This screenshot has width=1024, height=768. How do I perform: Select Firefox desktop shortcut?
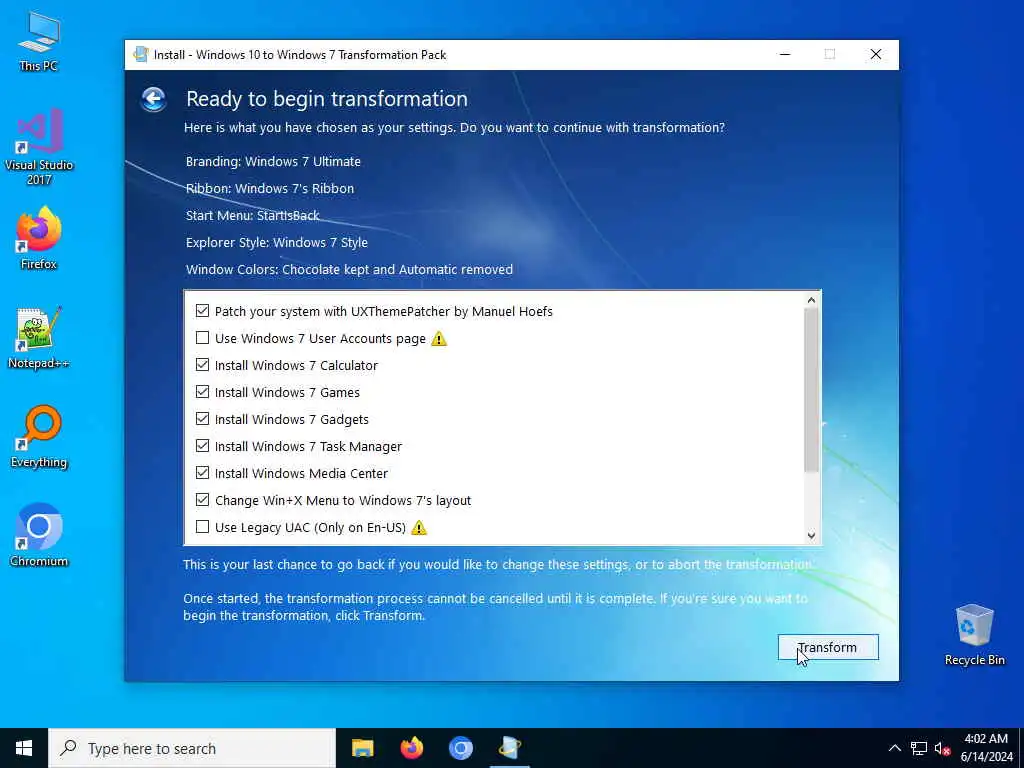39,238
